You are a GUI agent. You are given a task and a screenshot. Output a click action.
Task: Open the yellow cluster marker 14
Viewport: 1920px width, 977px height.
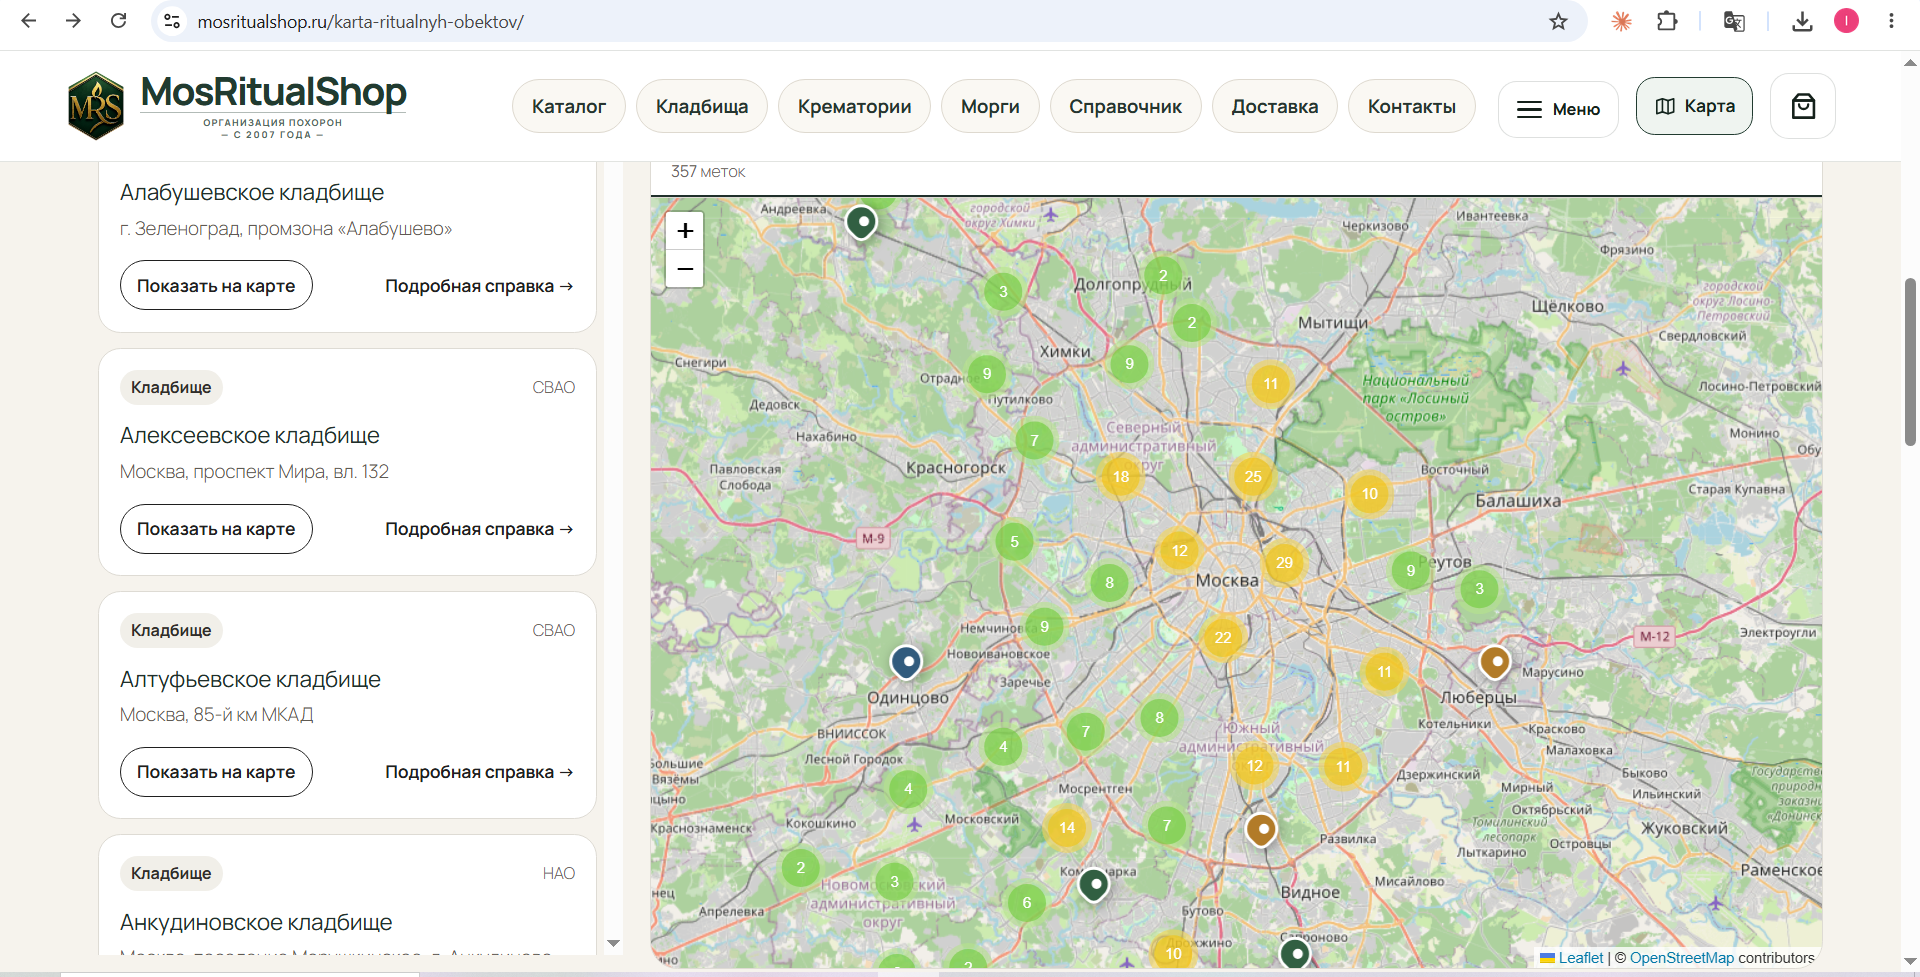pos(1067,828)
